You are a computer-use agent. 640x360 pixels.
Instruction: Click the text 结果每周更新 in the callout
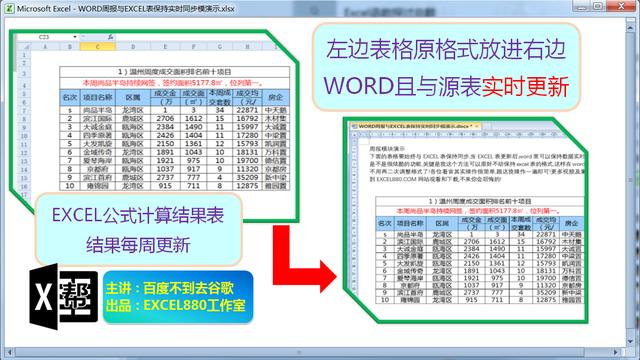tap(138, 245)
